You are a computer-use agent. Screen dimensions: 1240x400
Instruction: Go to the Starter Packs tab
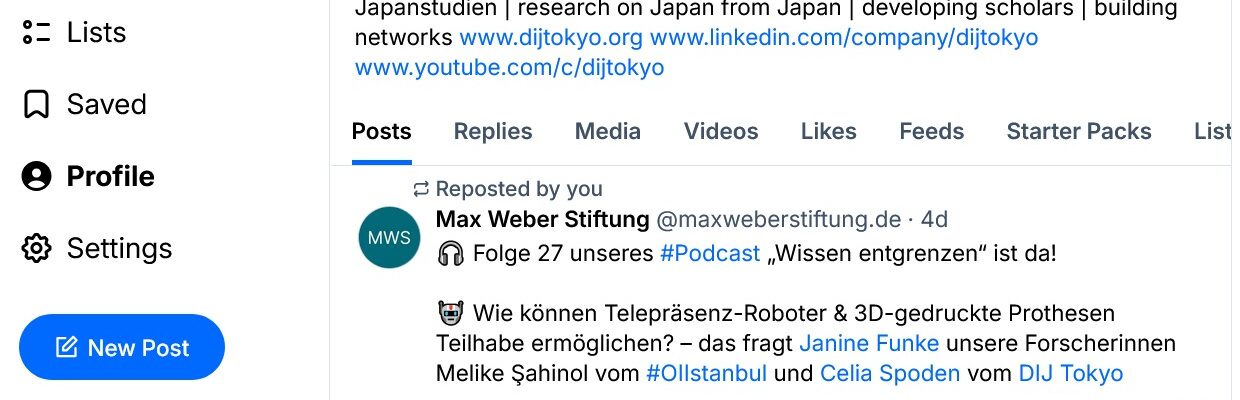pyautogui.click(x=1079, y=131)
